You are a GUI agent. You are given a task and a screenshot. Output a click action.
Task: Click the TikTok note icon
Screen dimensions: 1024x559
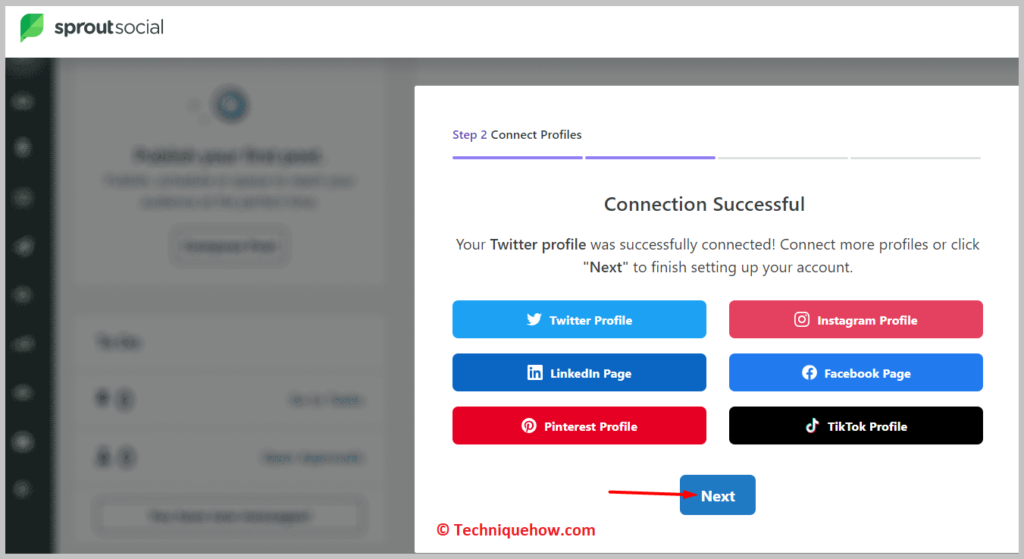(812, 426)
